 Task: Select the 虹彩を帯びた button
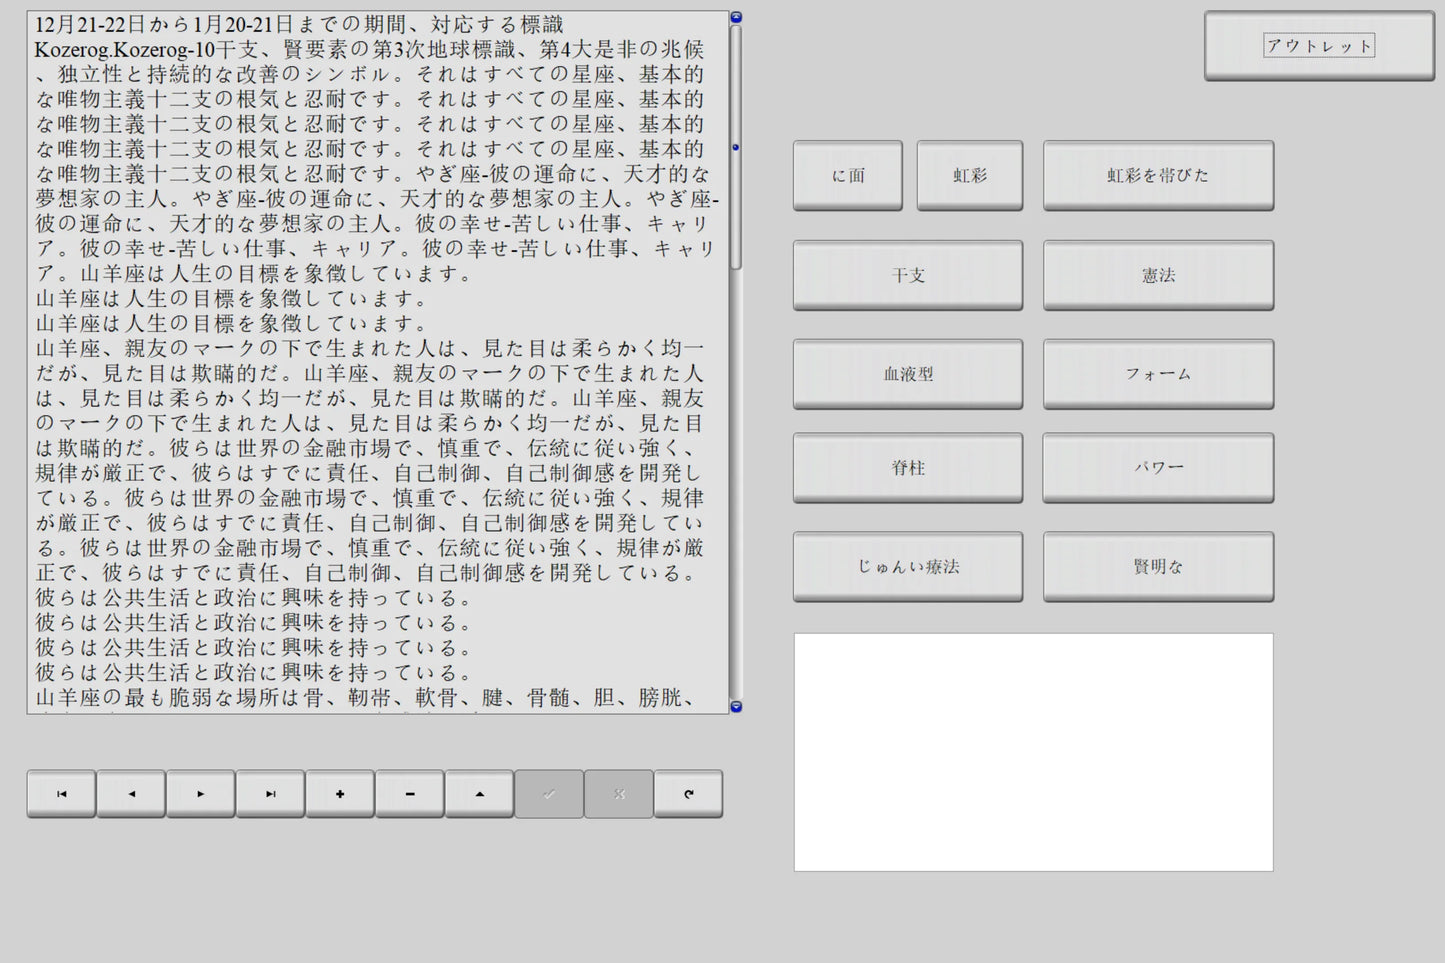click(x=1158, y=175)
